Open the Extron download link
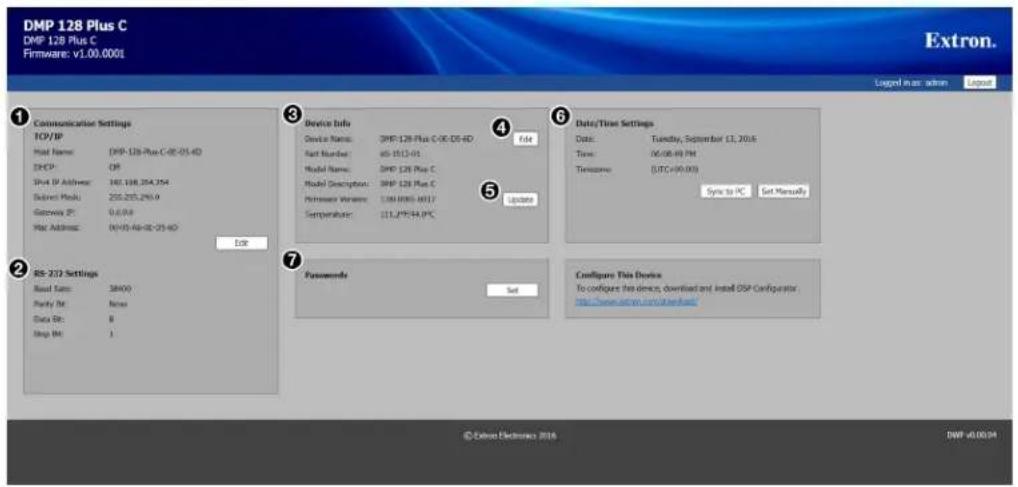Screen dimensions: 1018x487 [x=637, y=302]
